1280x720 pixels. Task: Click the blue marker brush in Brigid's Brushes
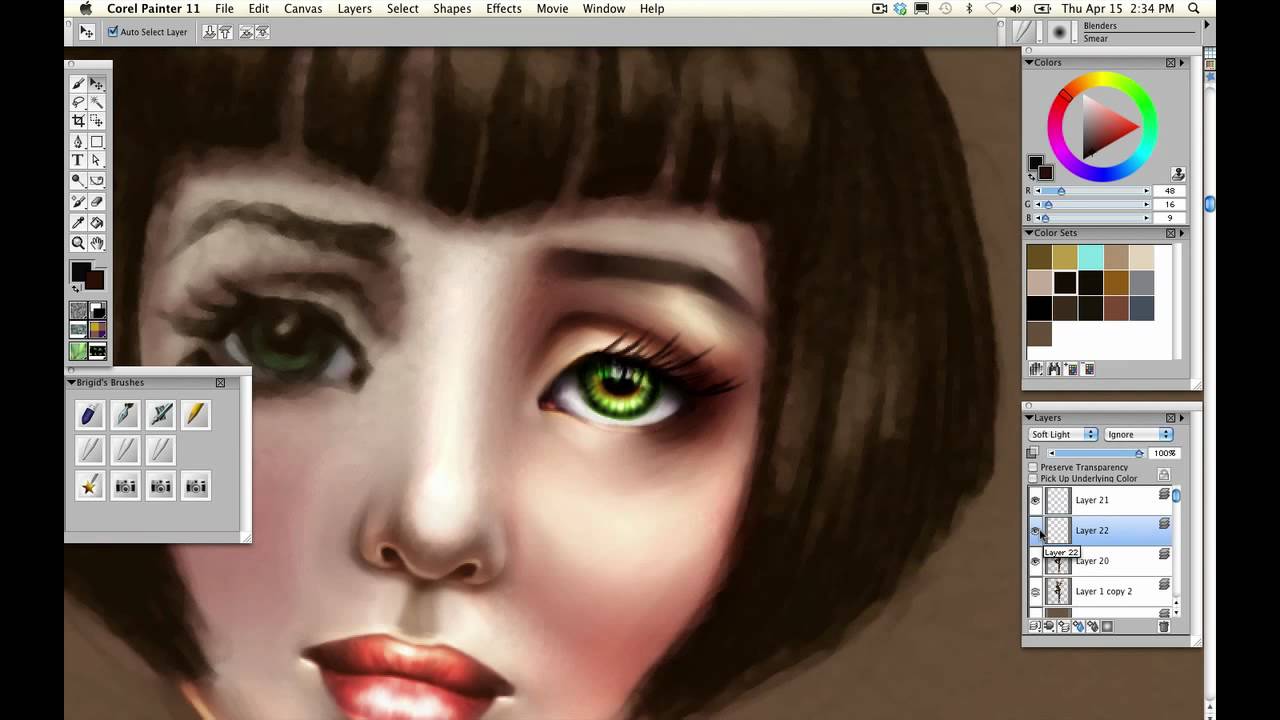[90, 413]
